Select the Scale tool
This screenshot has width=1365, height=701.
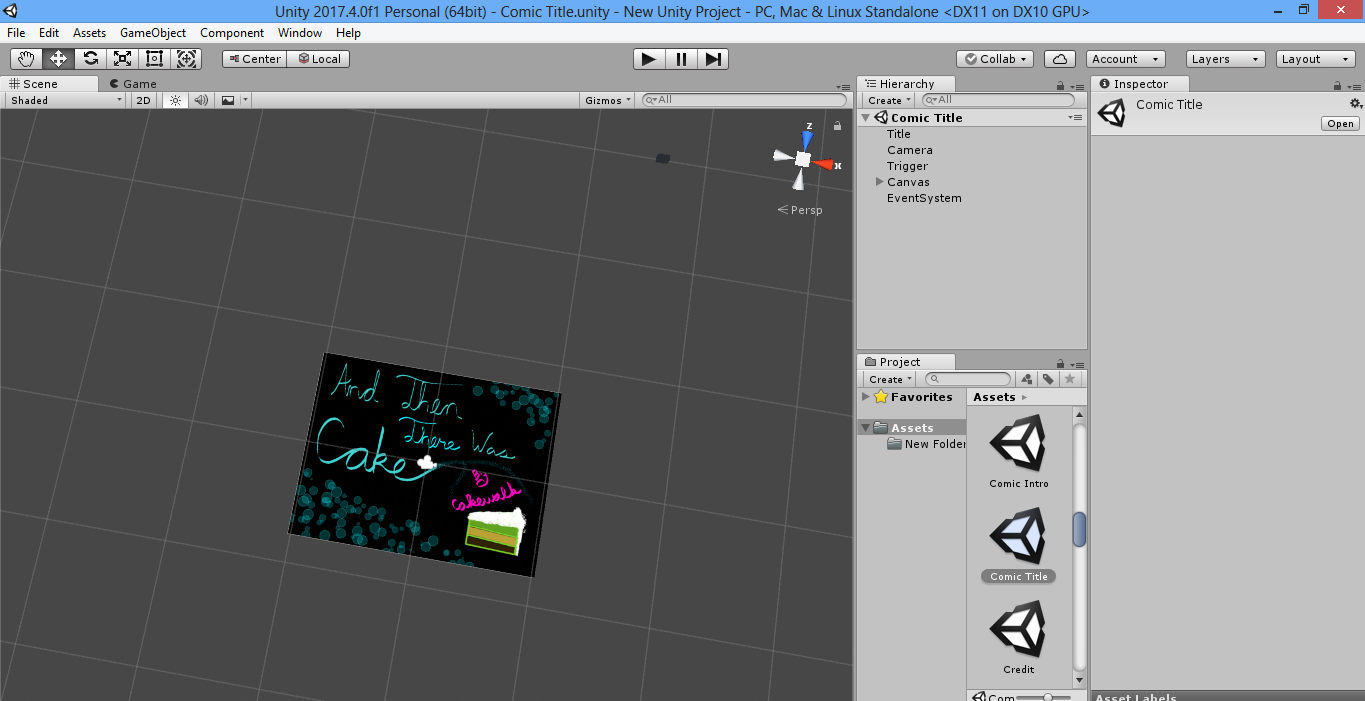(122, 59)
